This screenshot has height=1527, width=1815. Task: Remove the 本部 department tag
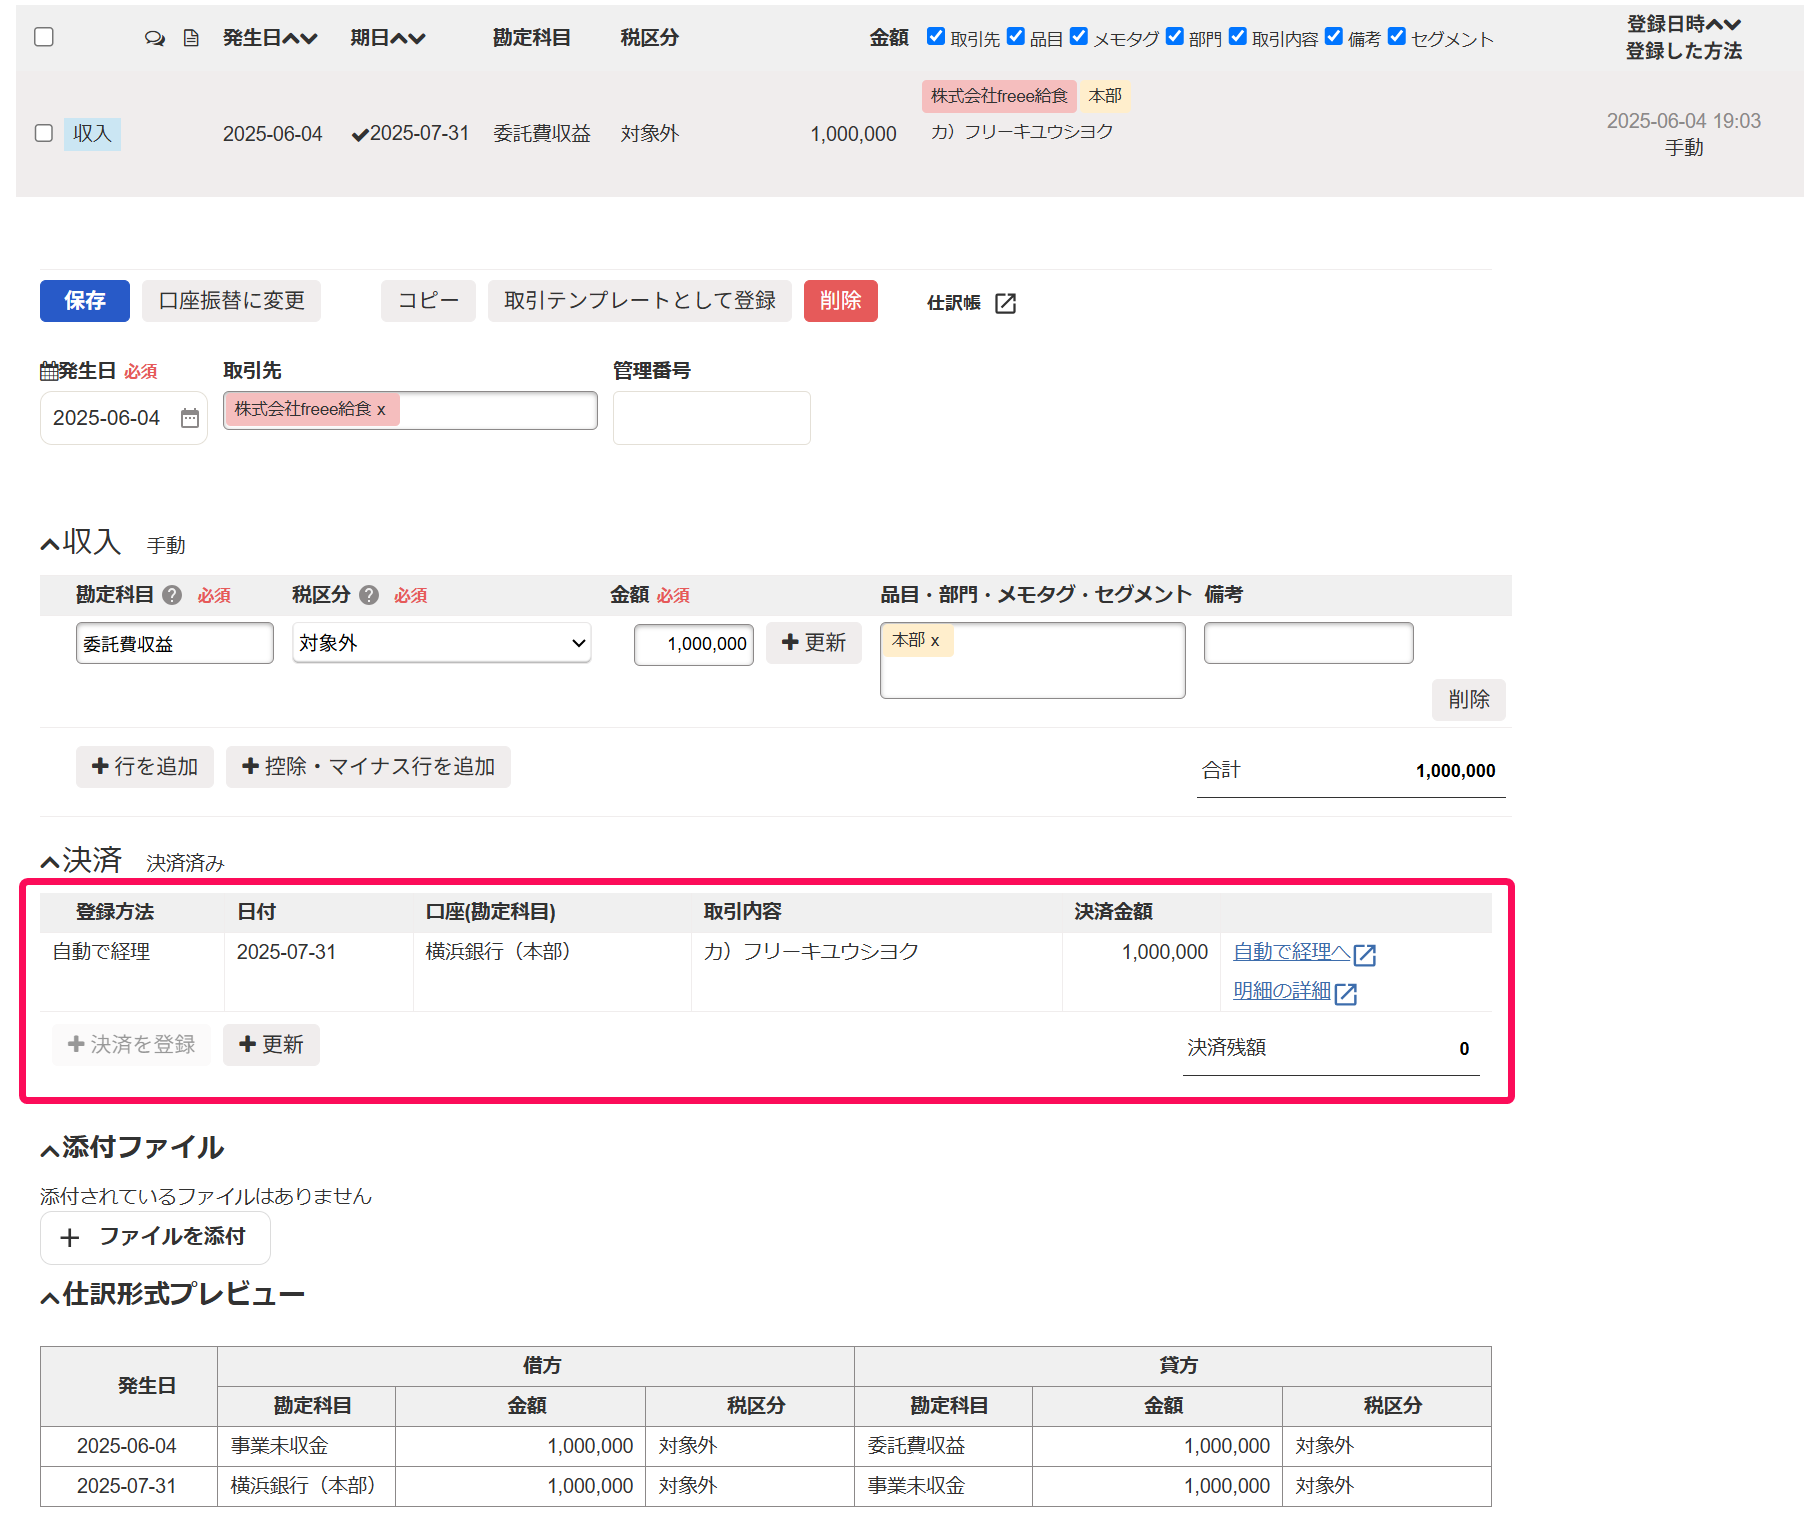(935, 641)
